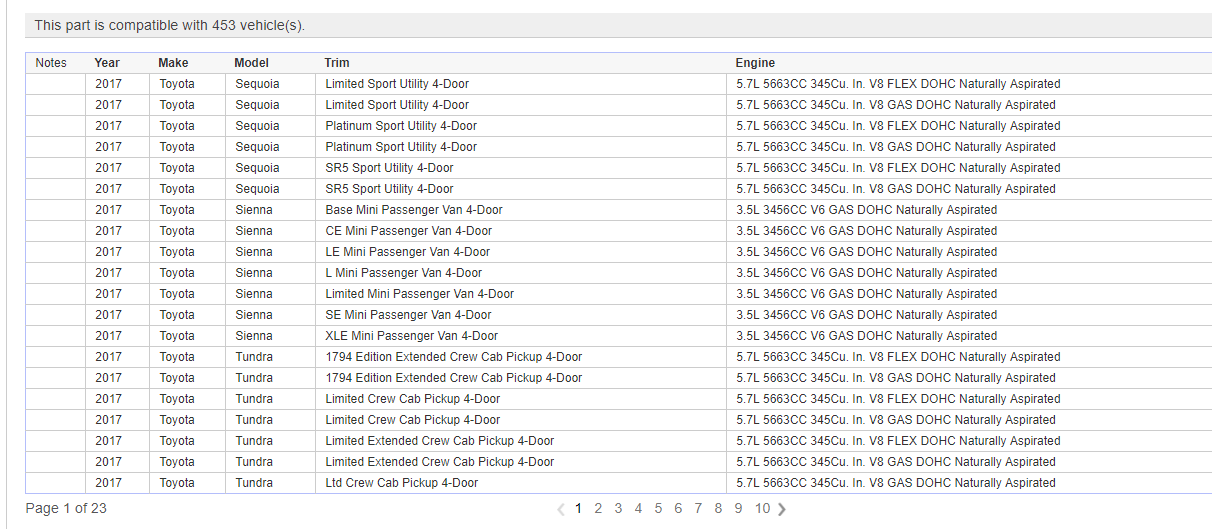Screen dimensions: 1212x529
Task: Open page 7 in the pager
Action: pos(698,508)
